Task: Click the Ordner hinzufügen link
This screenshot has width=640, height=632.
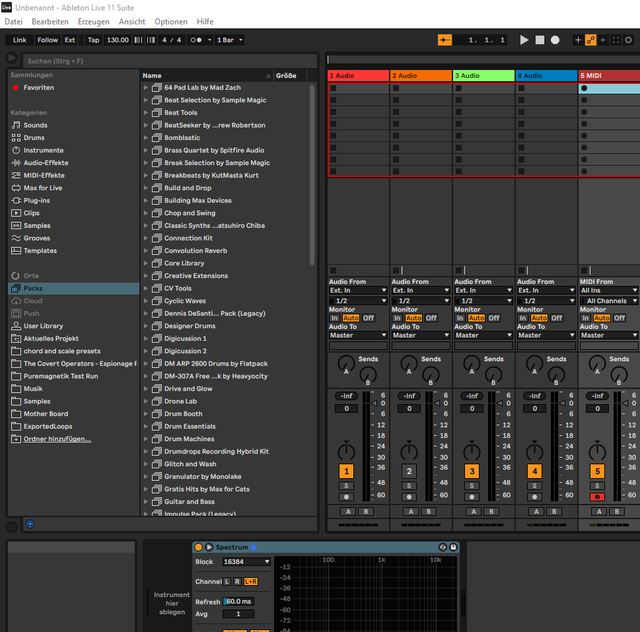Action: [x=57, y=439]
